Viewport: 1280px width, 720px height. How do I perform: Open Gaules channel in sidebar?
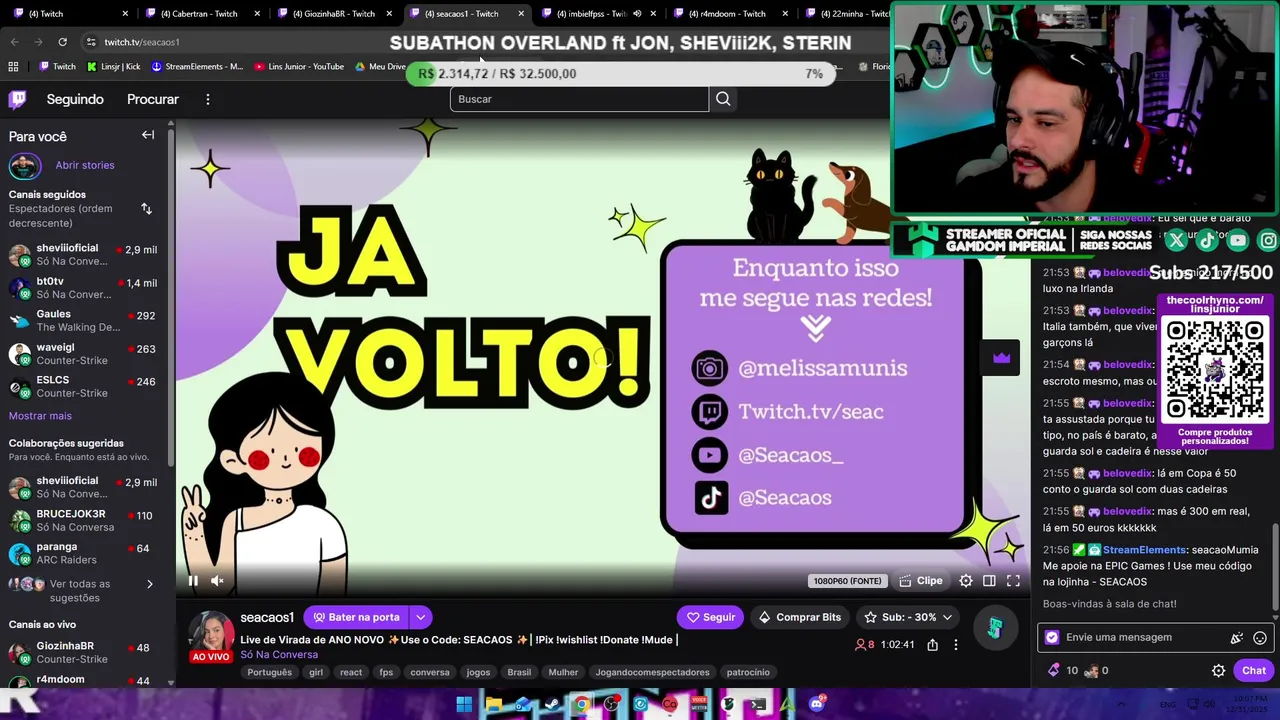point(83,321)
